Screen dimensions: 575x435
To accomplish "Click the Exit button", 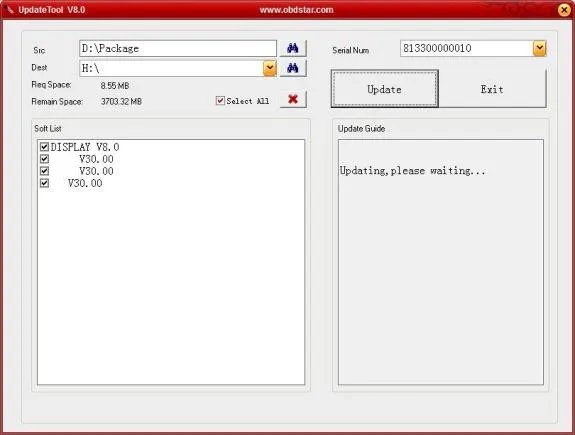I will click(492, 89).
